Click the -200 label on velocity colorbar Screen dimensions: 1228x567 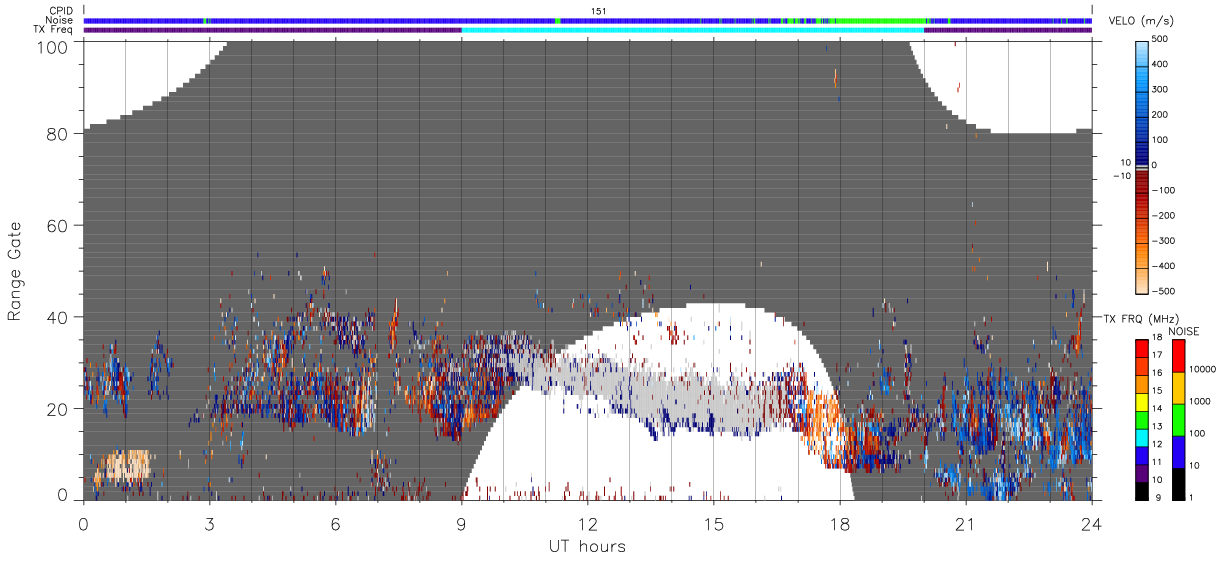click(x=1164, y=216)
